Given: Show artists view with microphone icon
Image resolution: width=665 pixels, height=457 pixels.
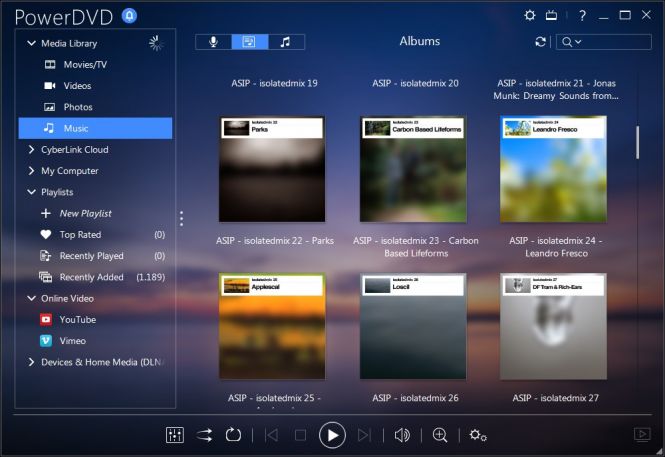Looking at the screenshot, I should [213, 42].
